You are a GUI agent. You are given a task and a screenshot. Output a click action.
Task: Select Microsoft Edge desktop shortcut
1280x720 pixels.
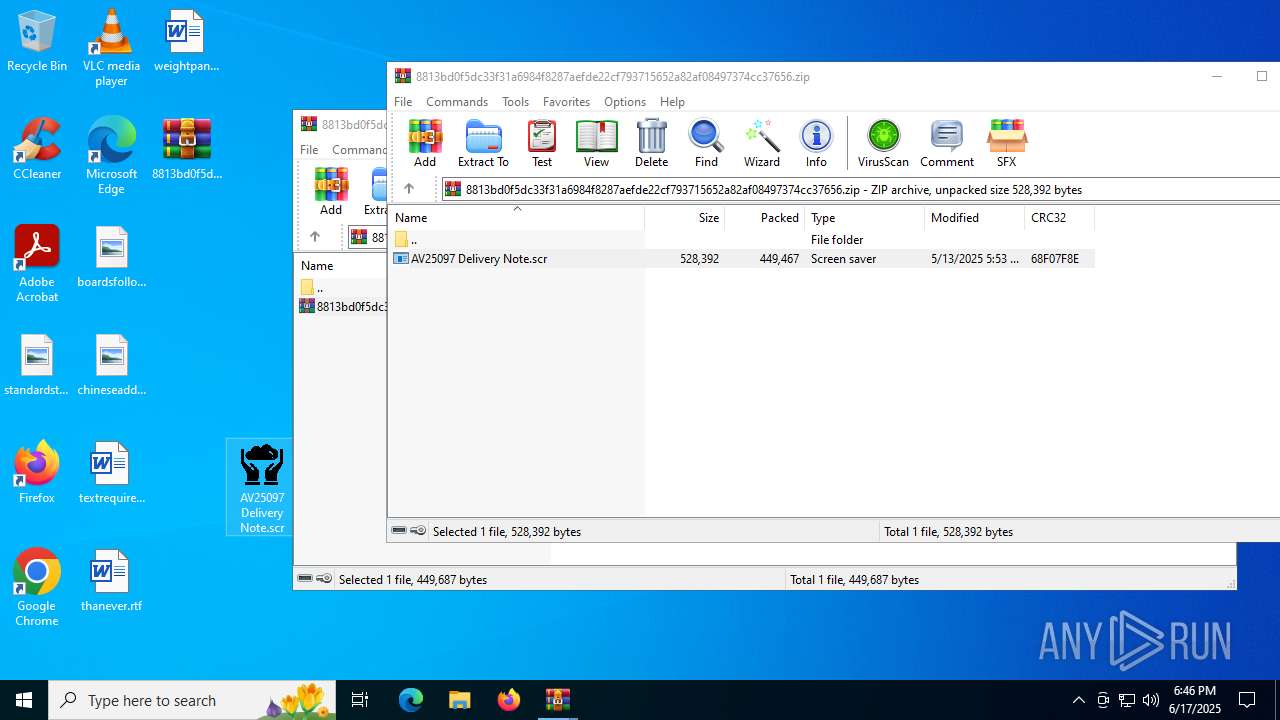(x=111, y=156)
